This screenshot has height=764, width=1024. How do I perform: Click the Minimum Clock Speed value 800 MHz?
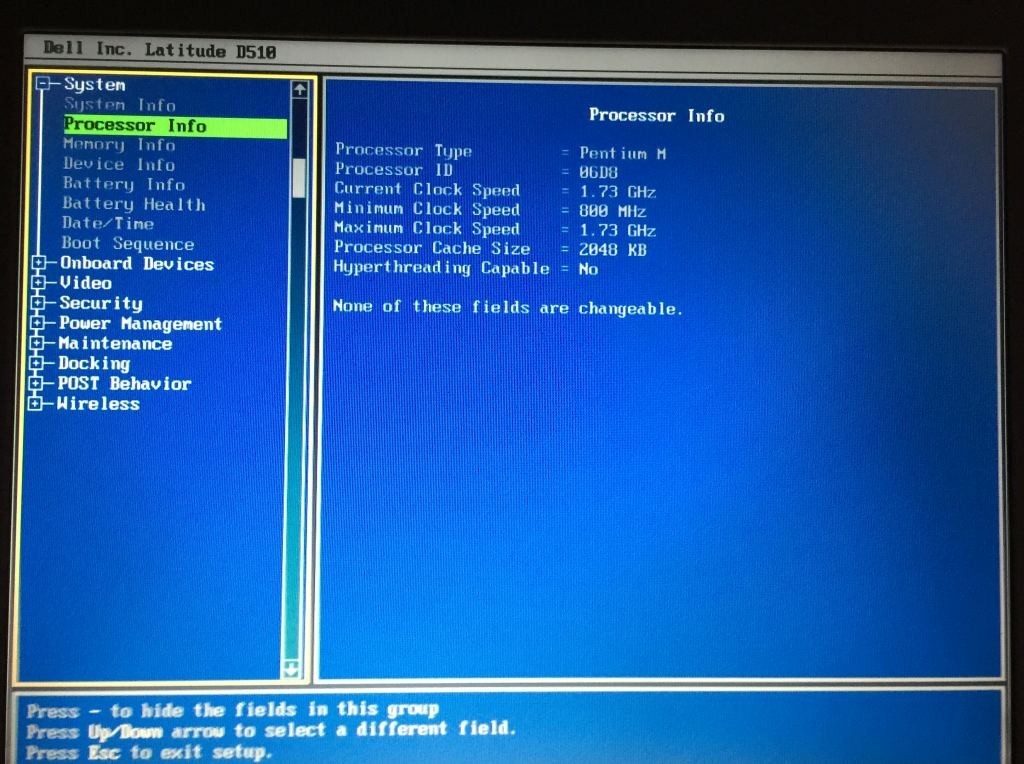(612, 211)
